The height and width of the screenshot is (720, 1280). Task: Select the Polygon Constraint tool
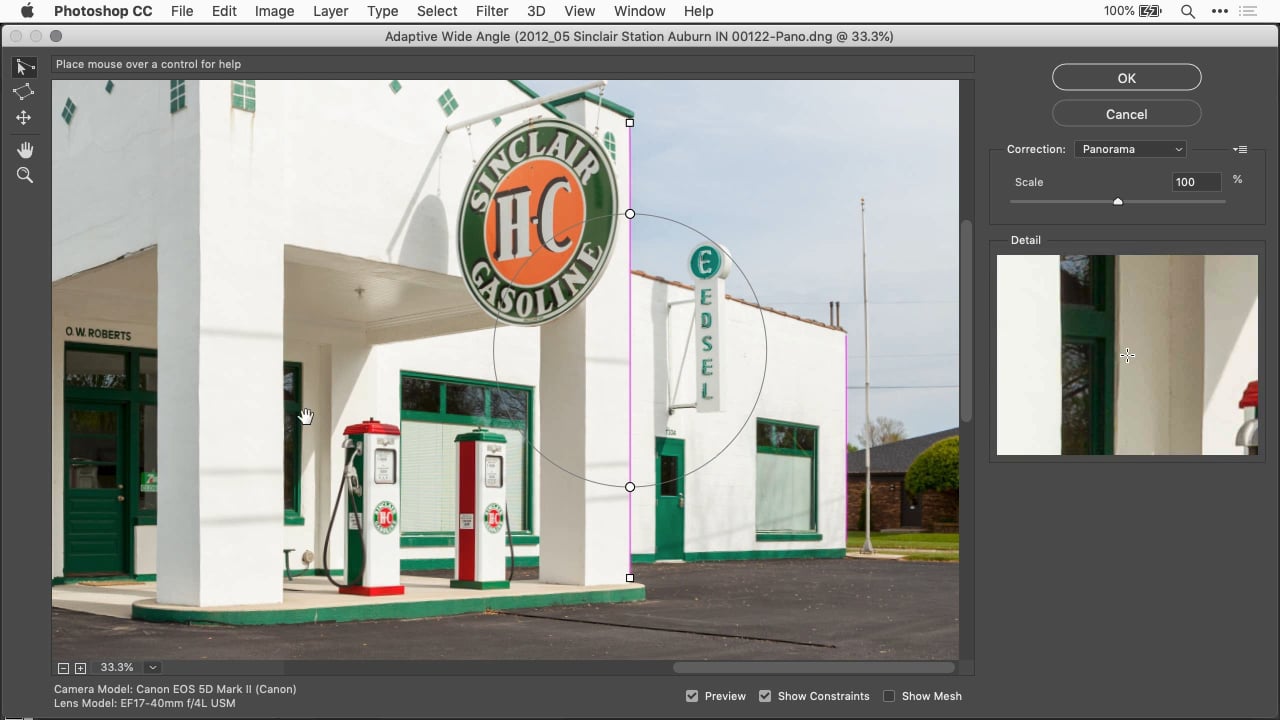click(x=23, y=92)
